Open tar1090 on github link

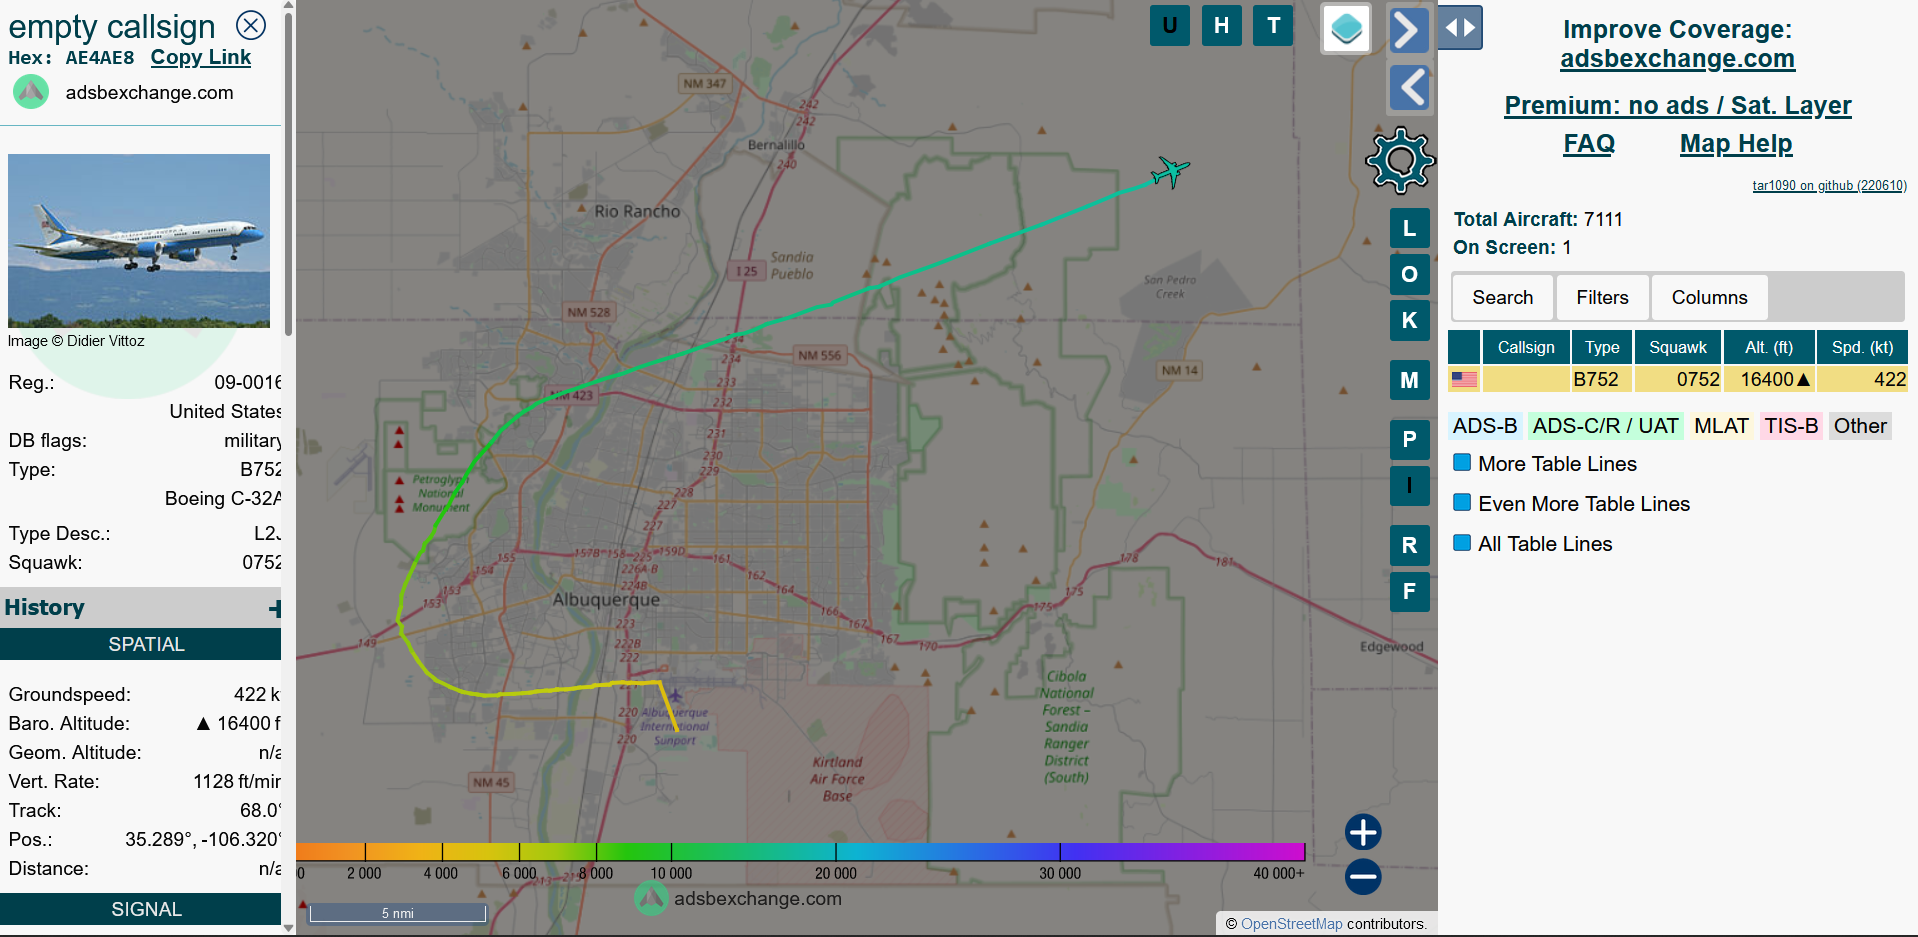(x=1829, y=185)
